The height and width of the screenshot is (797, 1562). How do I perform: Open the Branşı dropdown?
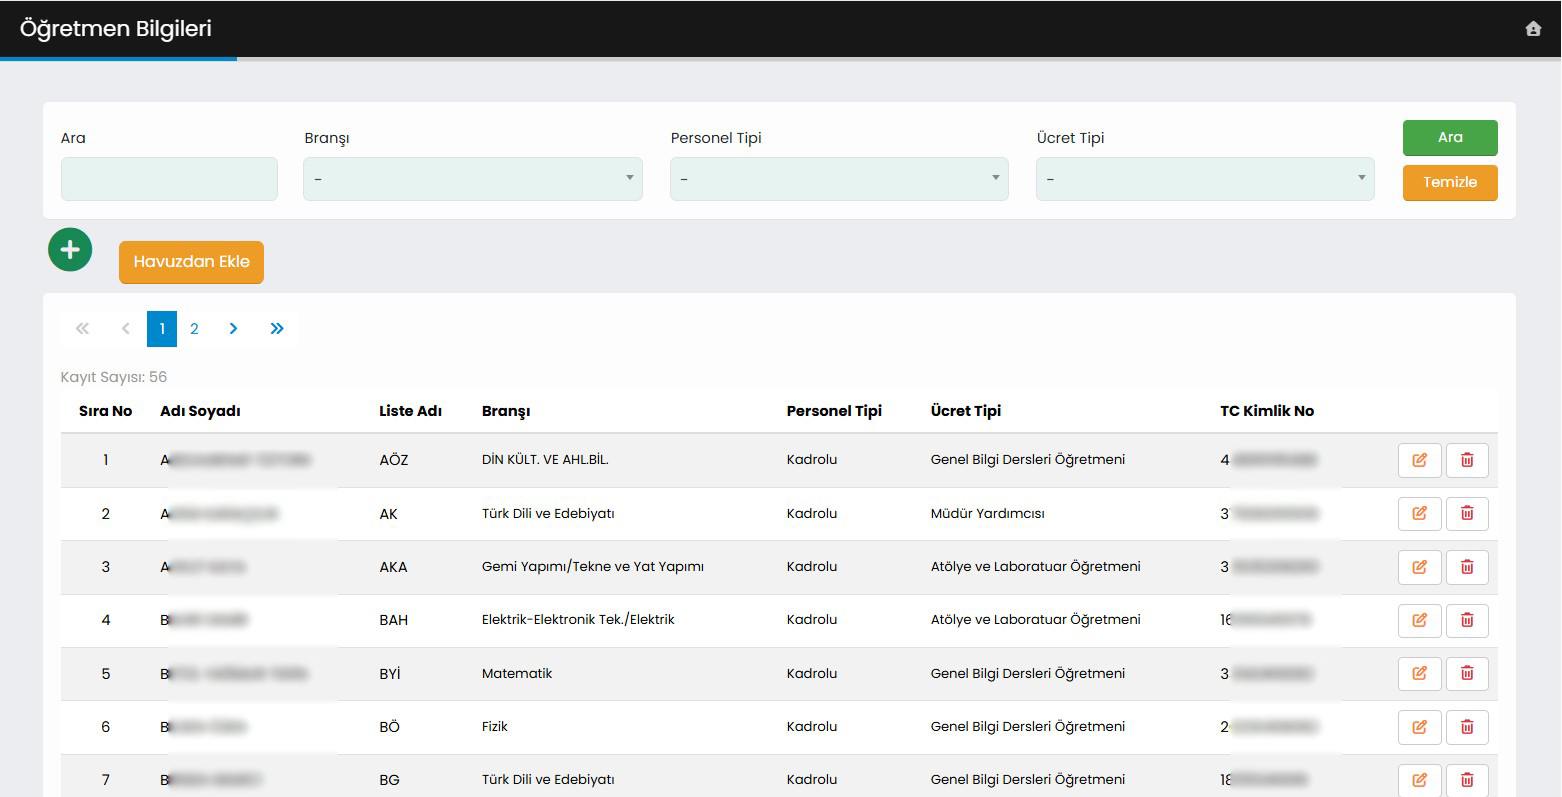tap(473, 179)
